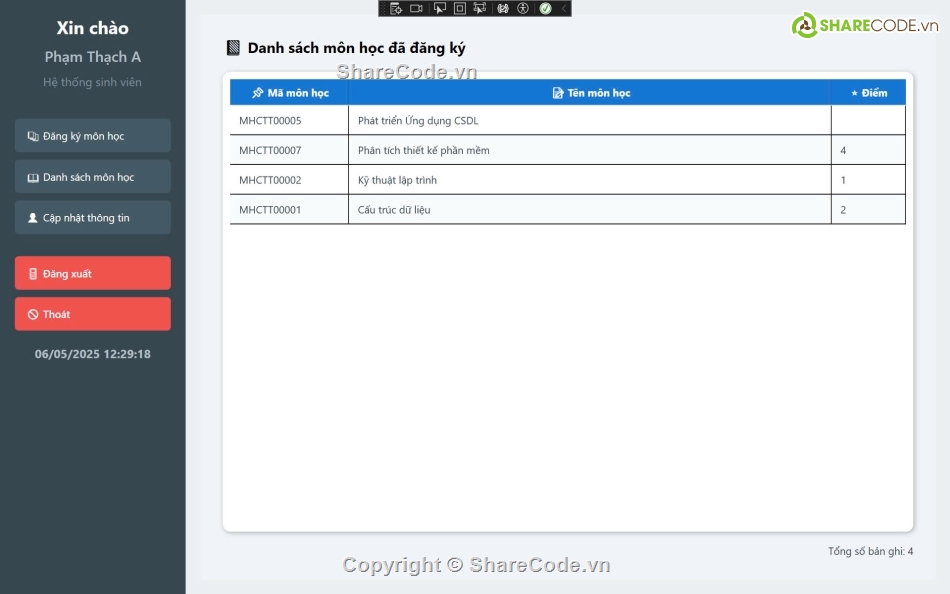
Task: Select the cell MHCTT00005
Action: coord(290,121)
